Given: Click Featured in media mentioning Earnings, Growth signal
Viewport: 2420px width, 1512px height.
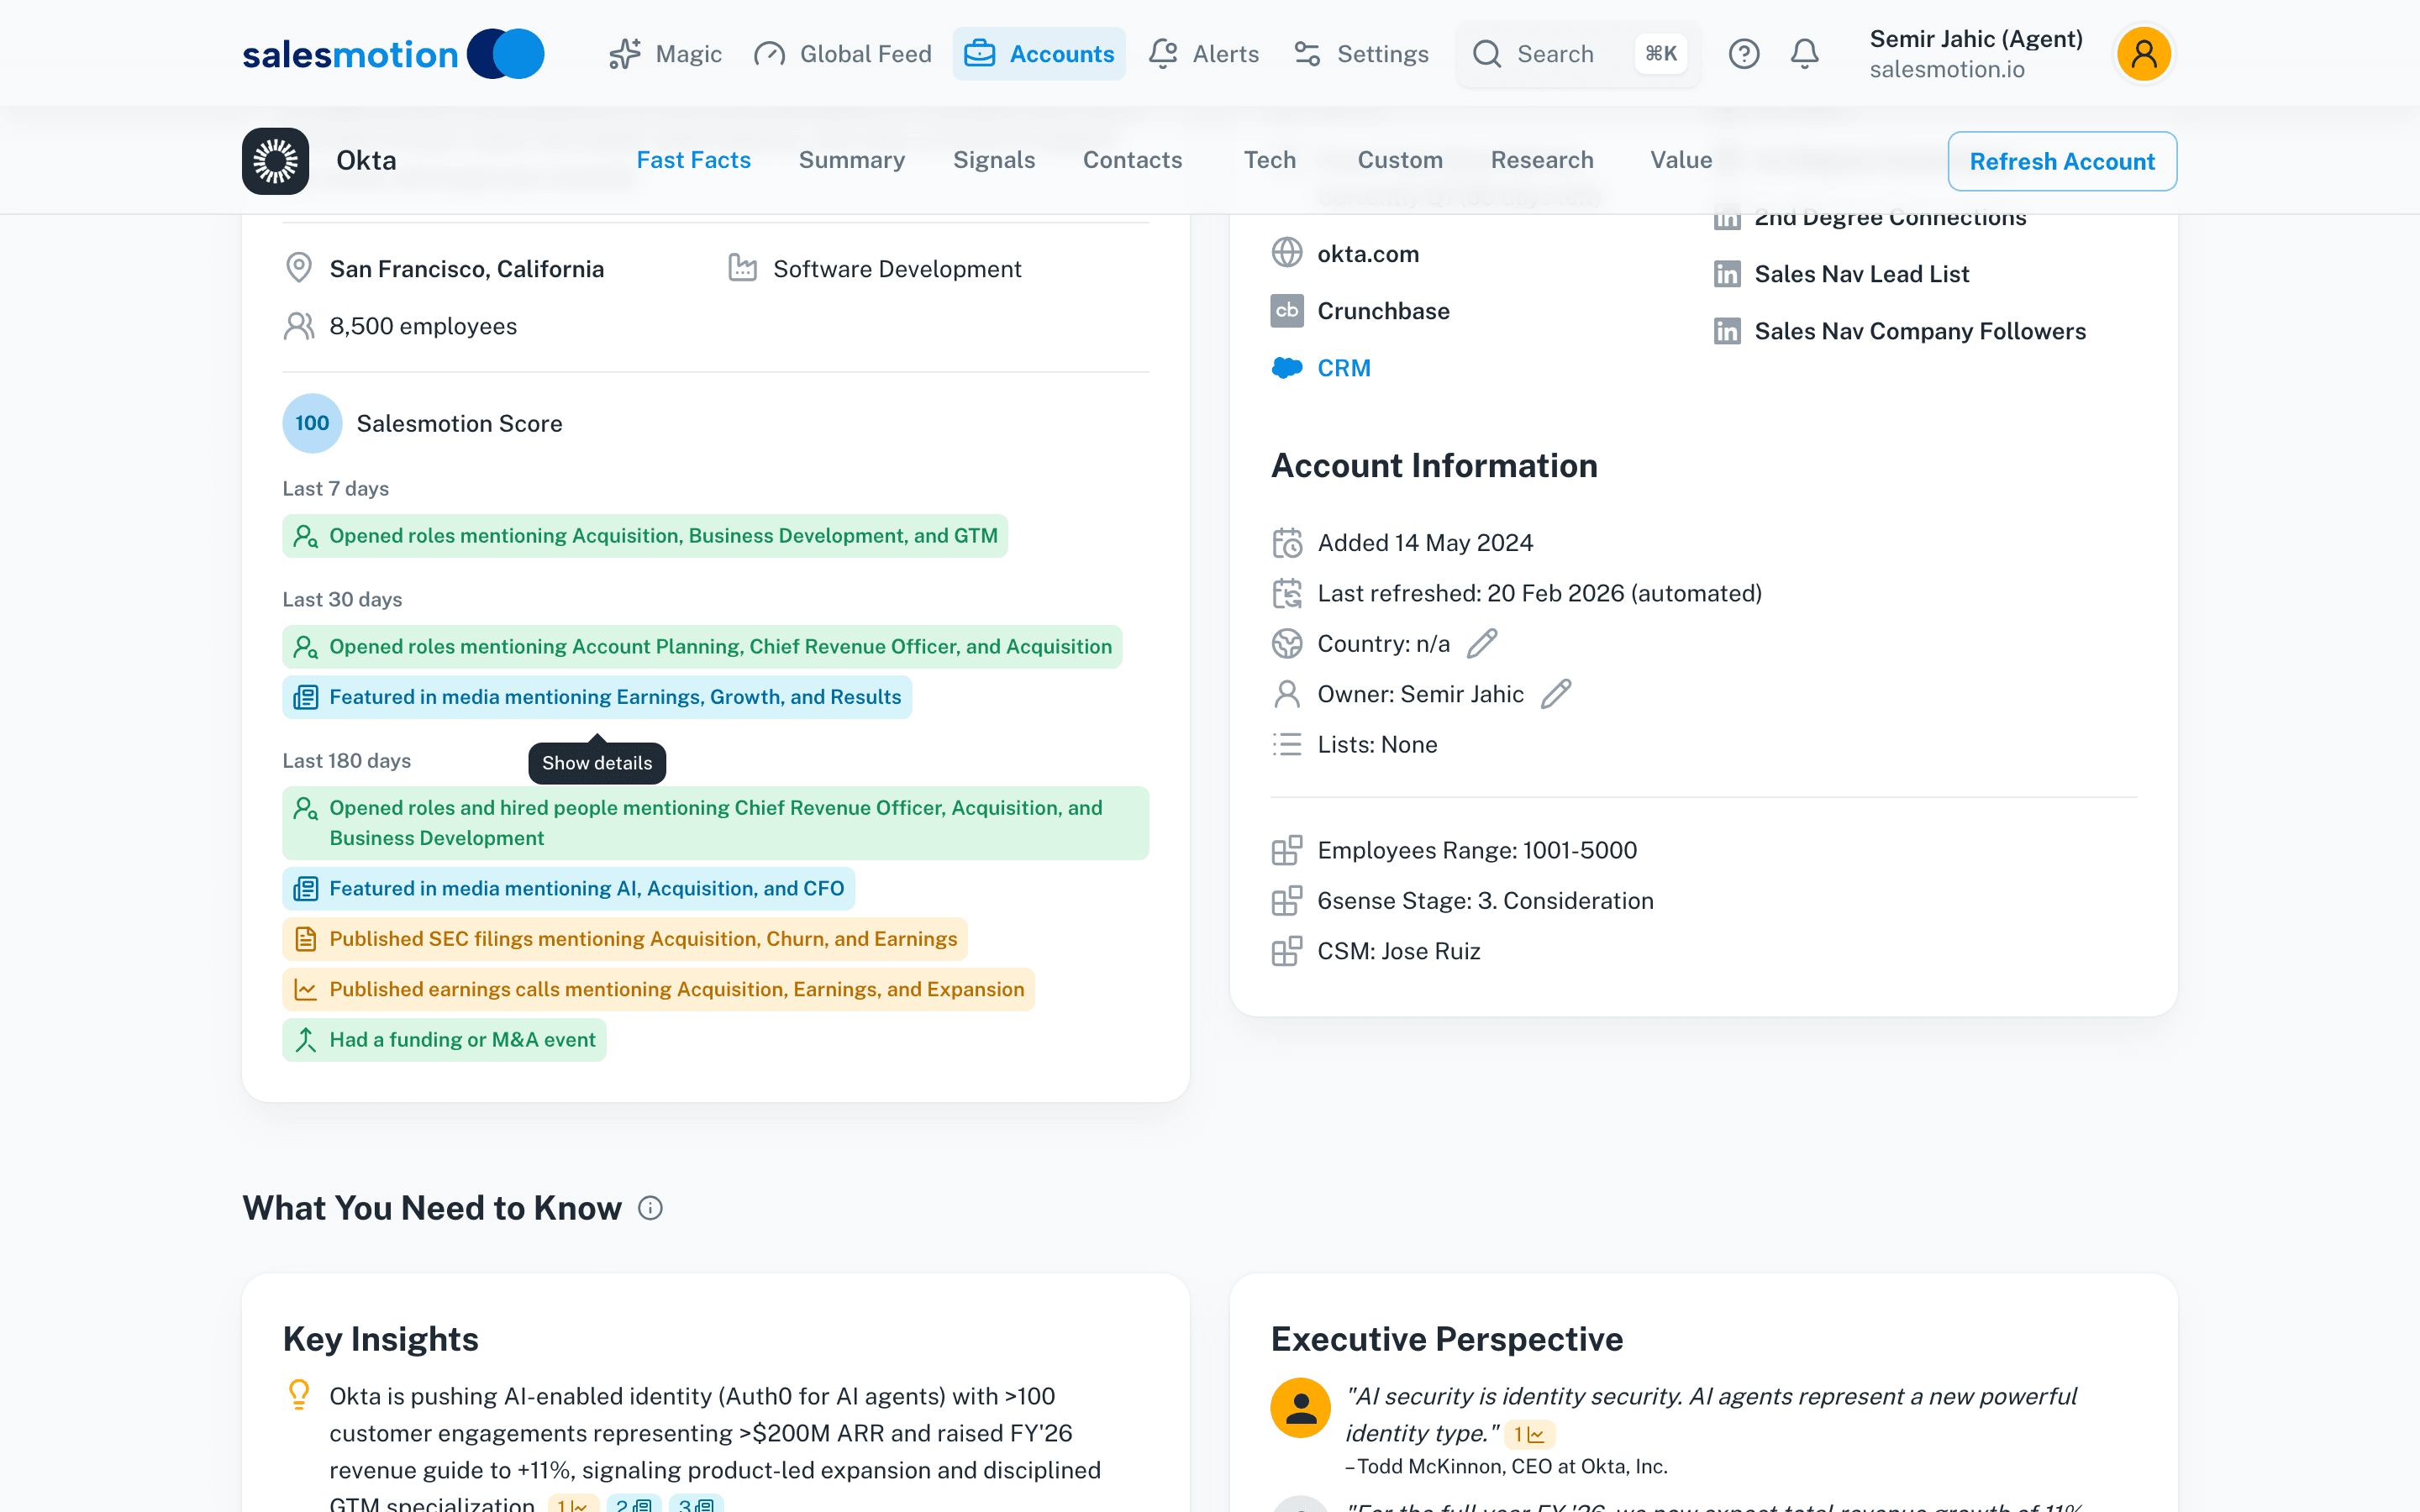Looking at the screenshot, I should [x=597, y=697].
